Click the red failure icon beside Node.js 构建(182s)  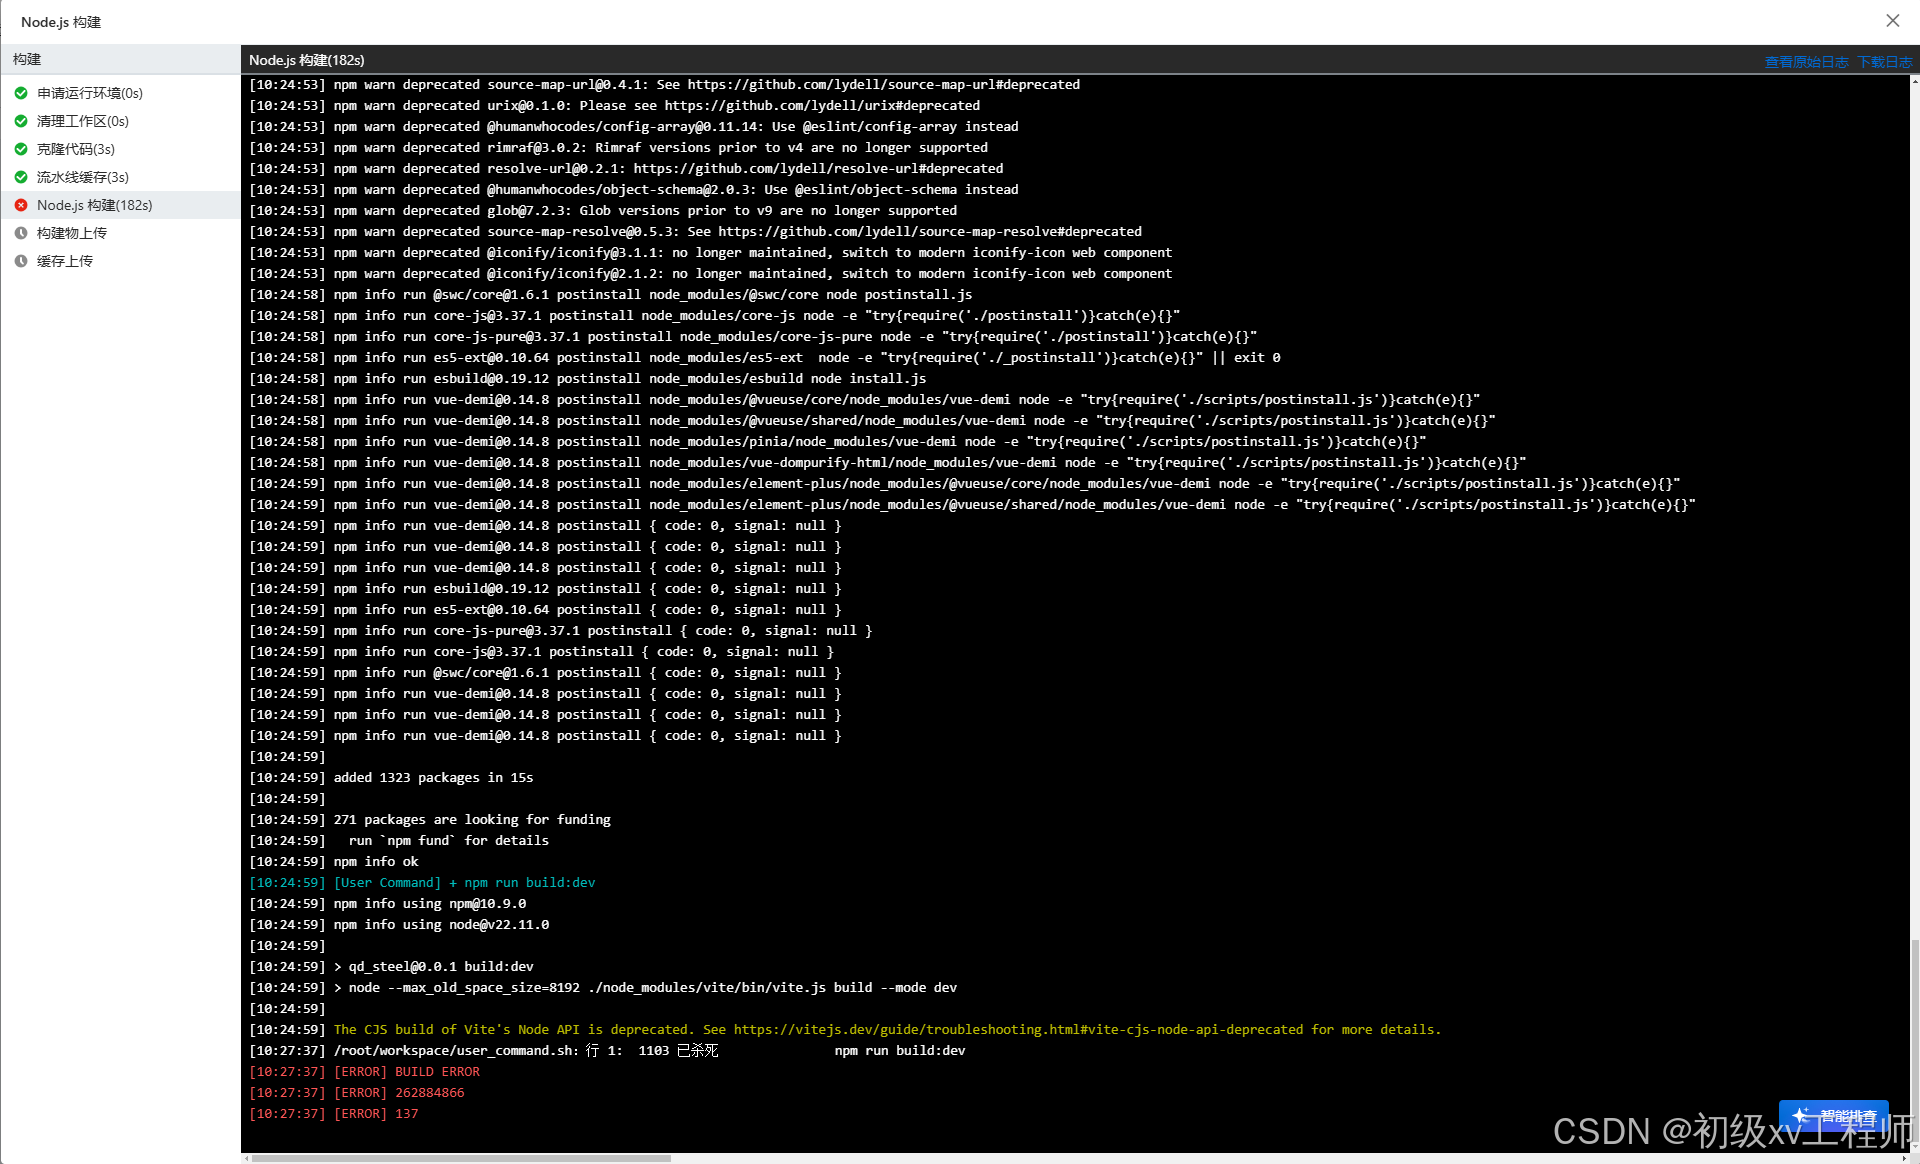pos(21,205)
